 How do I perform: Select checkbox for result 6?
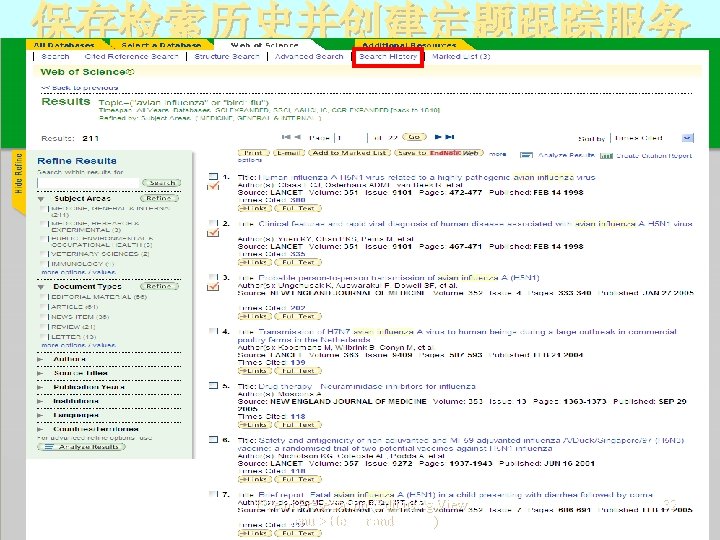tap(213, 439)
